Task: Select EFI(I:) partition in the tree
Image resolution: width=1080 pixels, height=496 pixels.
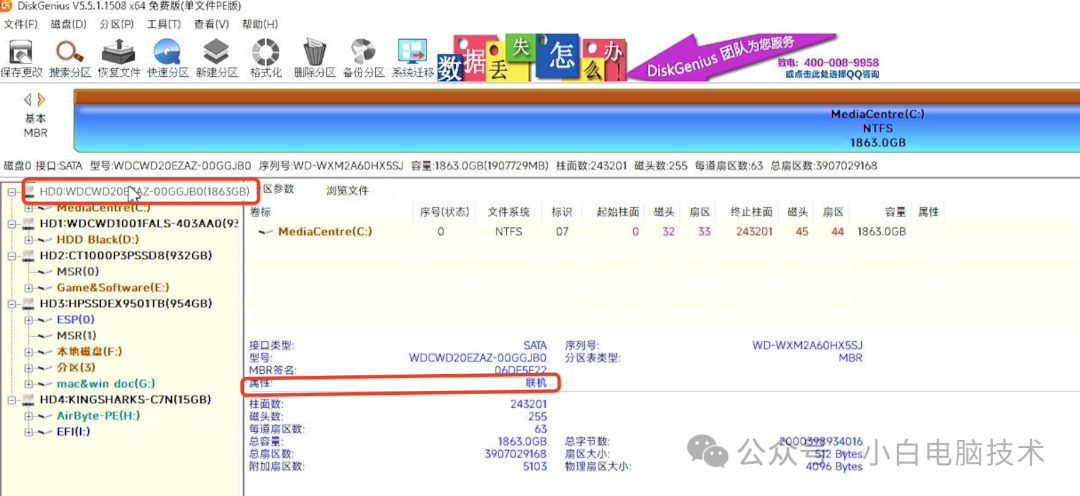Action: click(73, 432)
